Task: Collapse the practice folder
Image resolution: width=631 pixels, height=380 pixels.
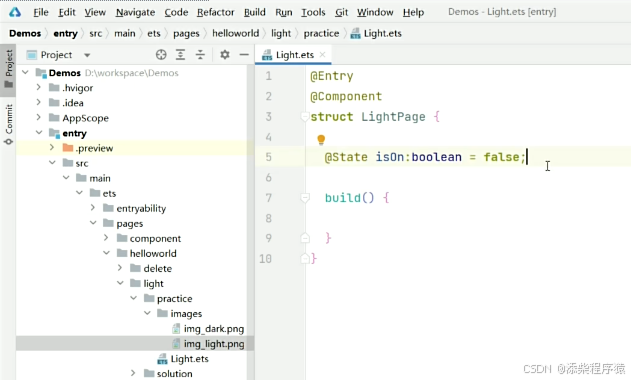Action: [x=134, y=298]
